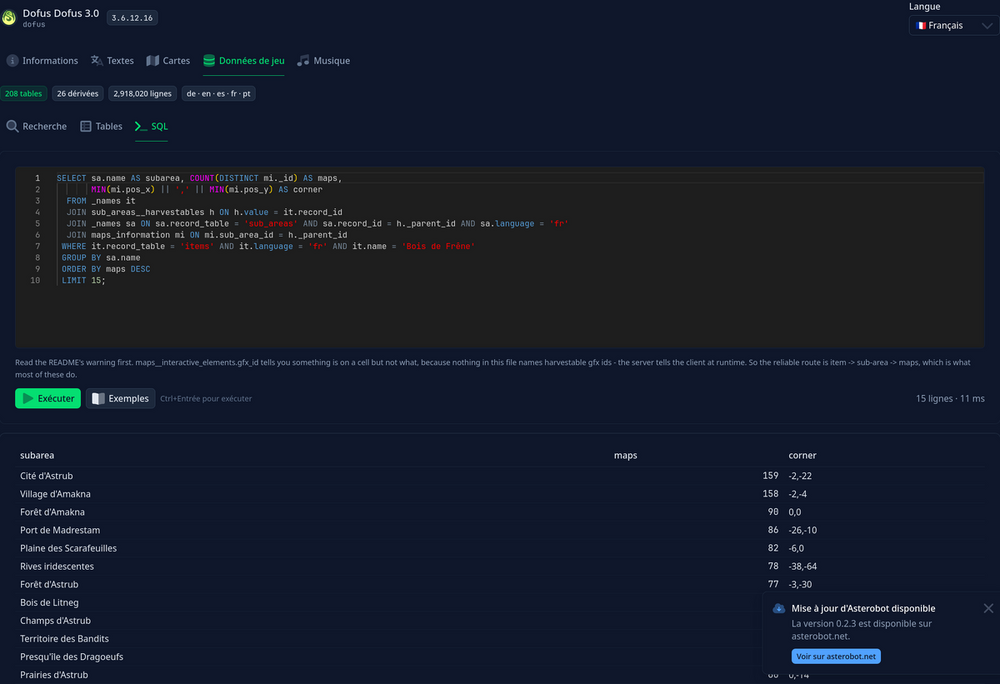
Task: Dismiss the Asterobot update notification
Action: (988, 608)
